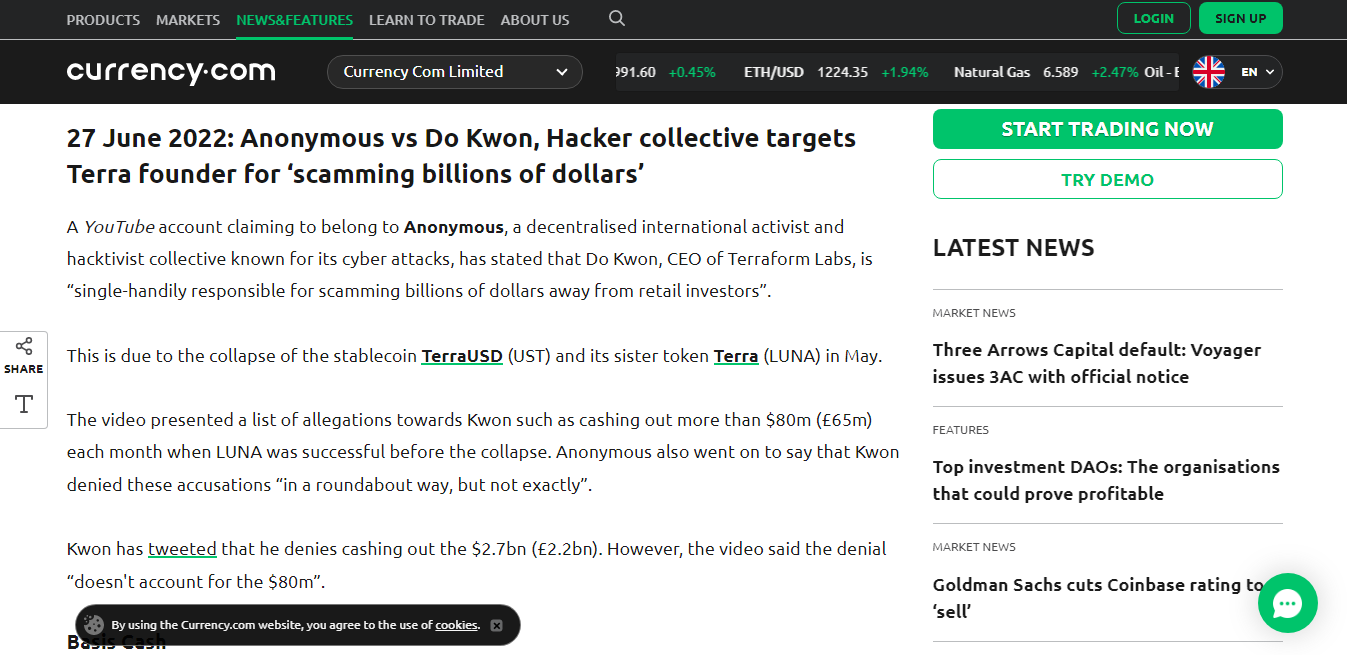Click the cookie icon in banner

tap(94, 625)
